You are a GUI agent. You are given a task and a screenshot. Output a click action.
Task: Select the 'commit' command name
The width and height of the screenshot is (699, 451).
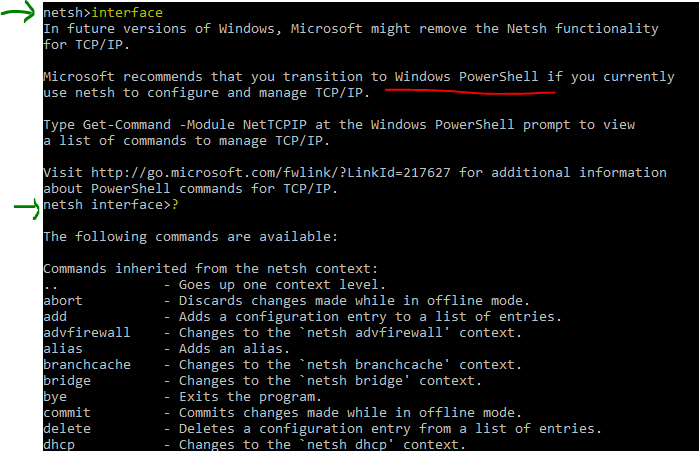pyautogui.click(x=67, y=413)
